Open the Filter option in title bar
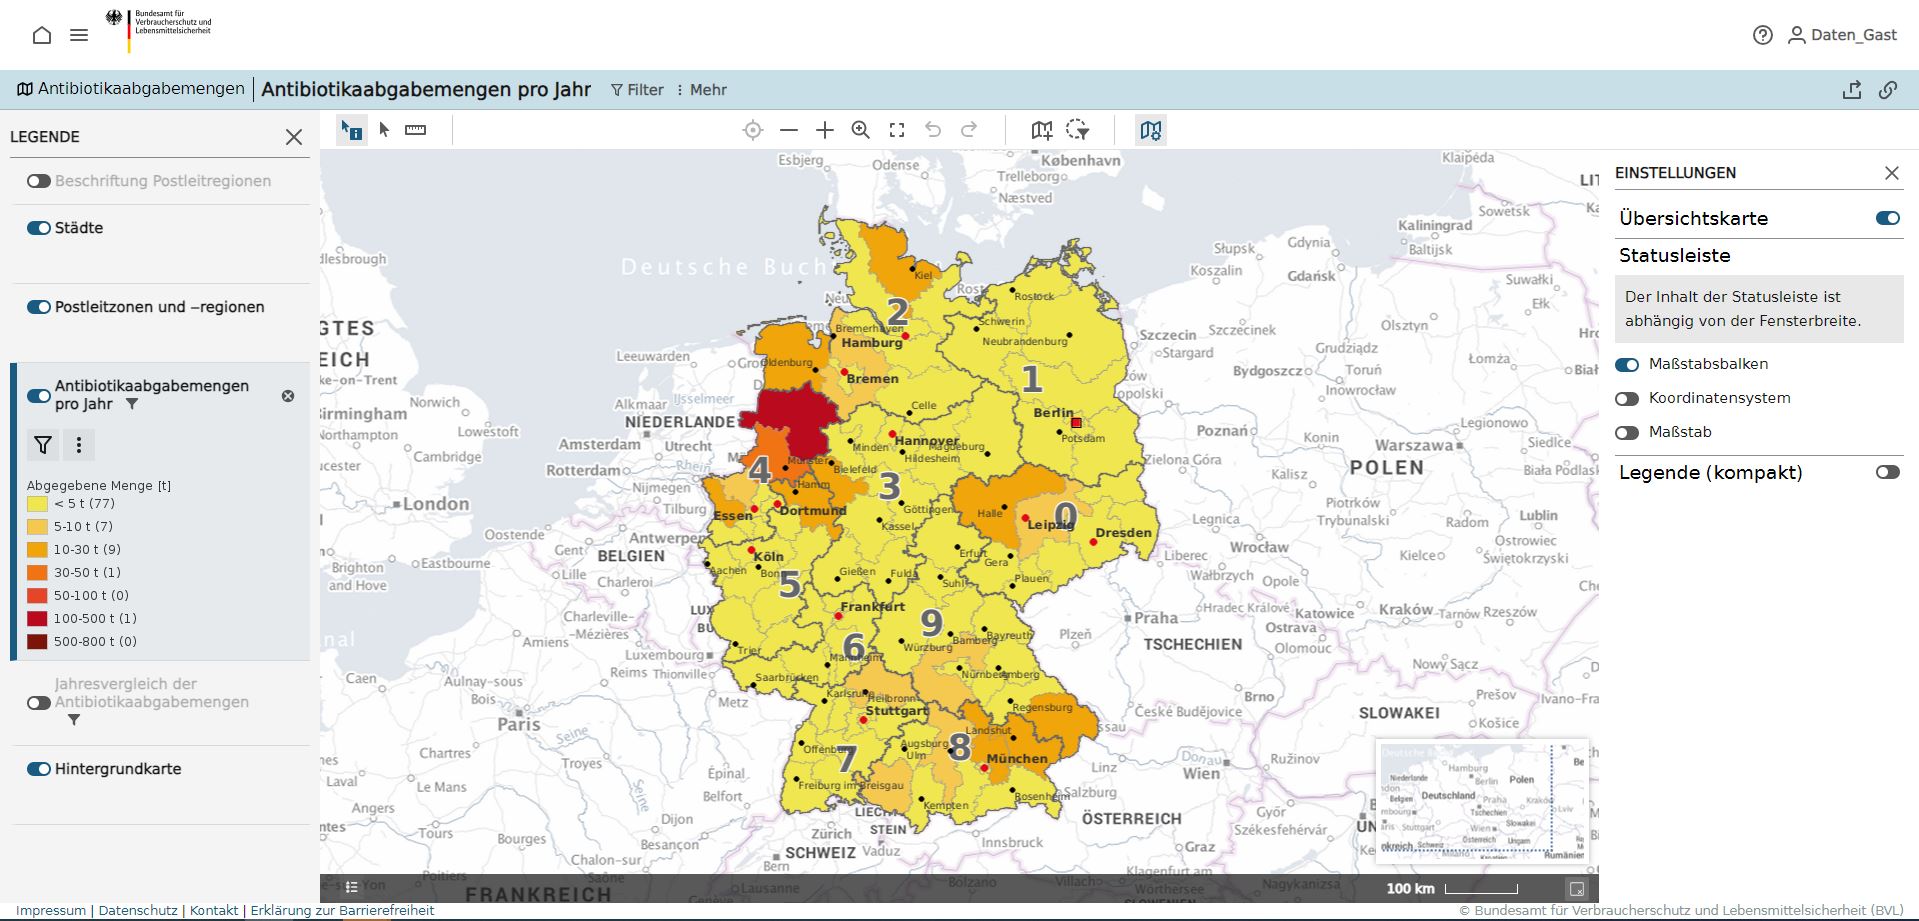 637,90
